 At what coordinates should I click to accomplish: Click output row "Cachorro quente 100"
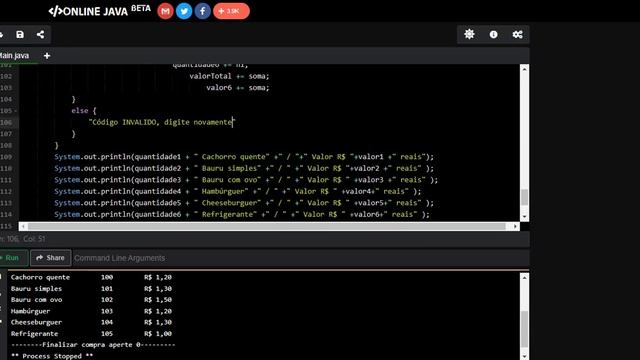pos(91,277)
